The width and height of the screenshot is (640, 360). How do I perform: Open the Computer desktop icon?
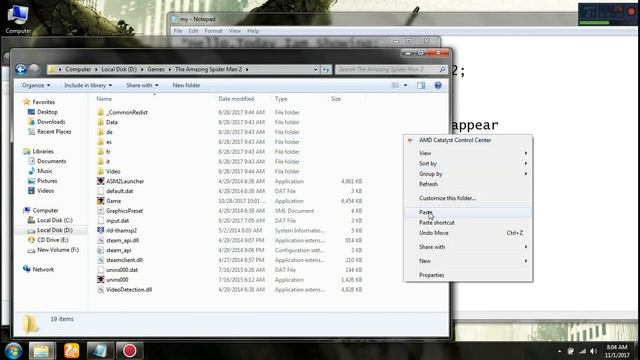18,19
